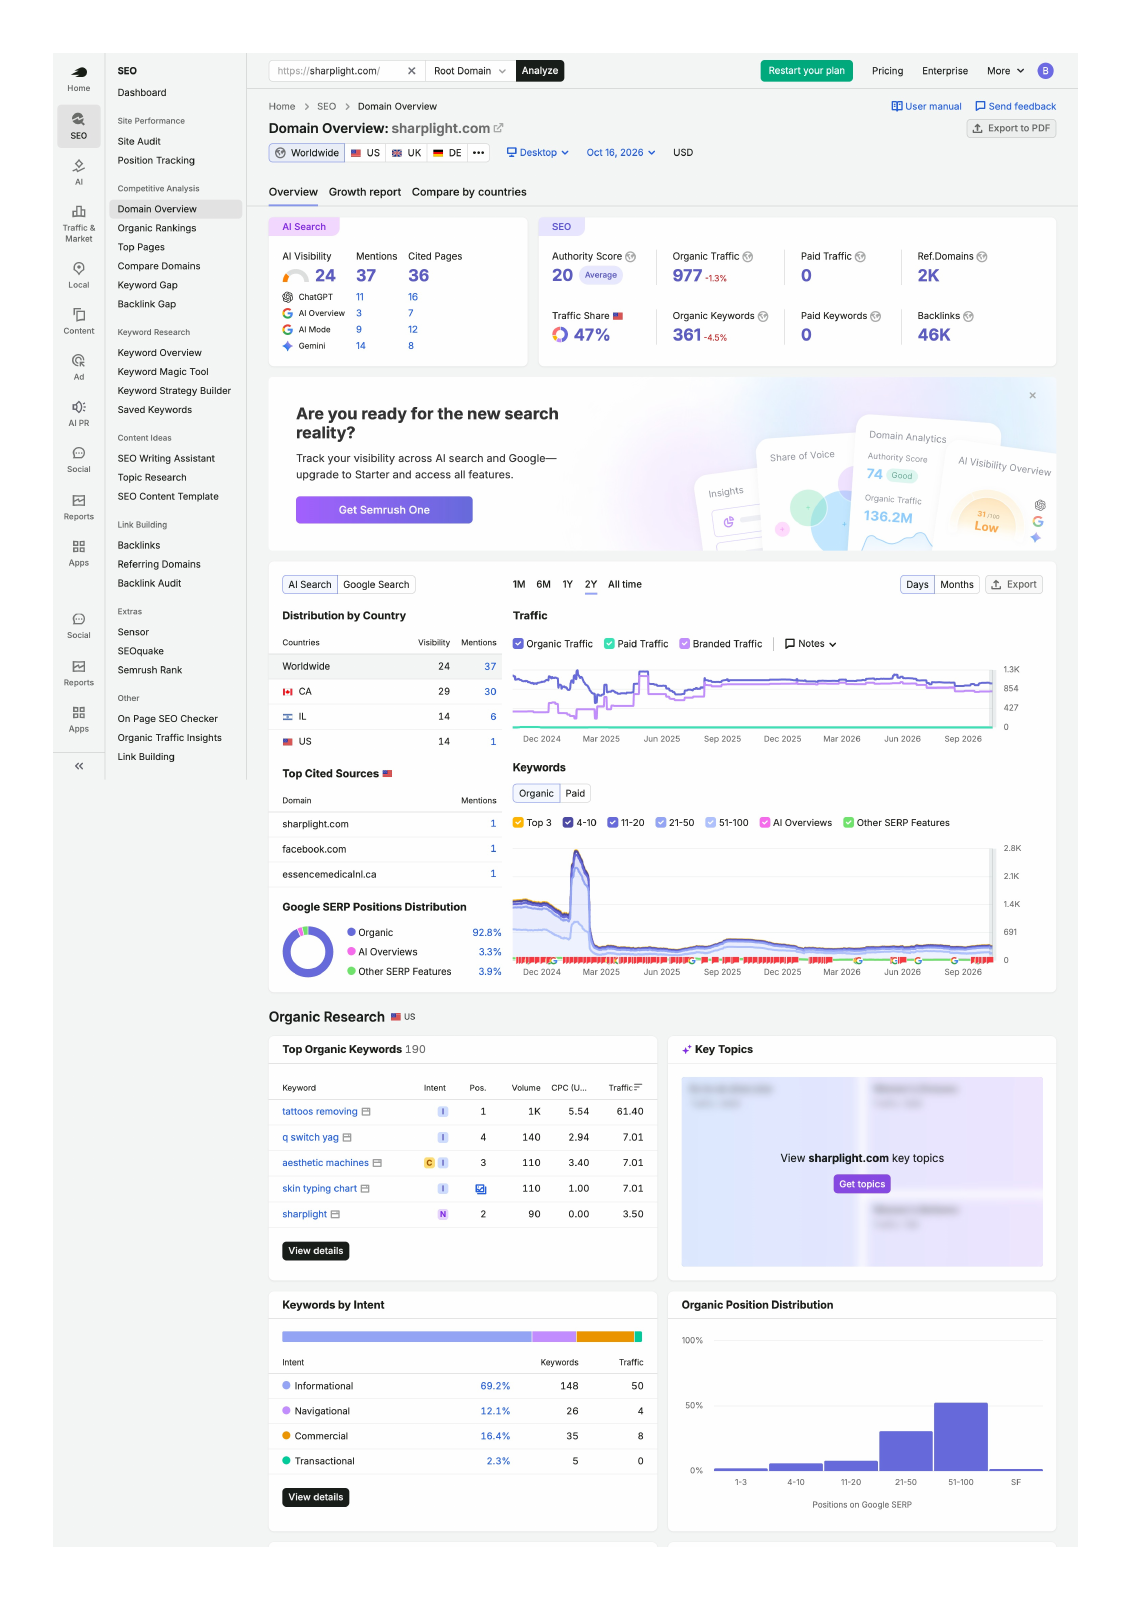Click Export to PDF button
This screenshot has width=1132, height=1600.
(1011, 128)
